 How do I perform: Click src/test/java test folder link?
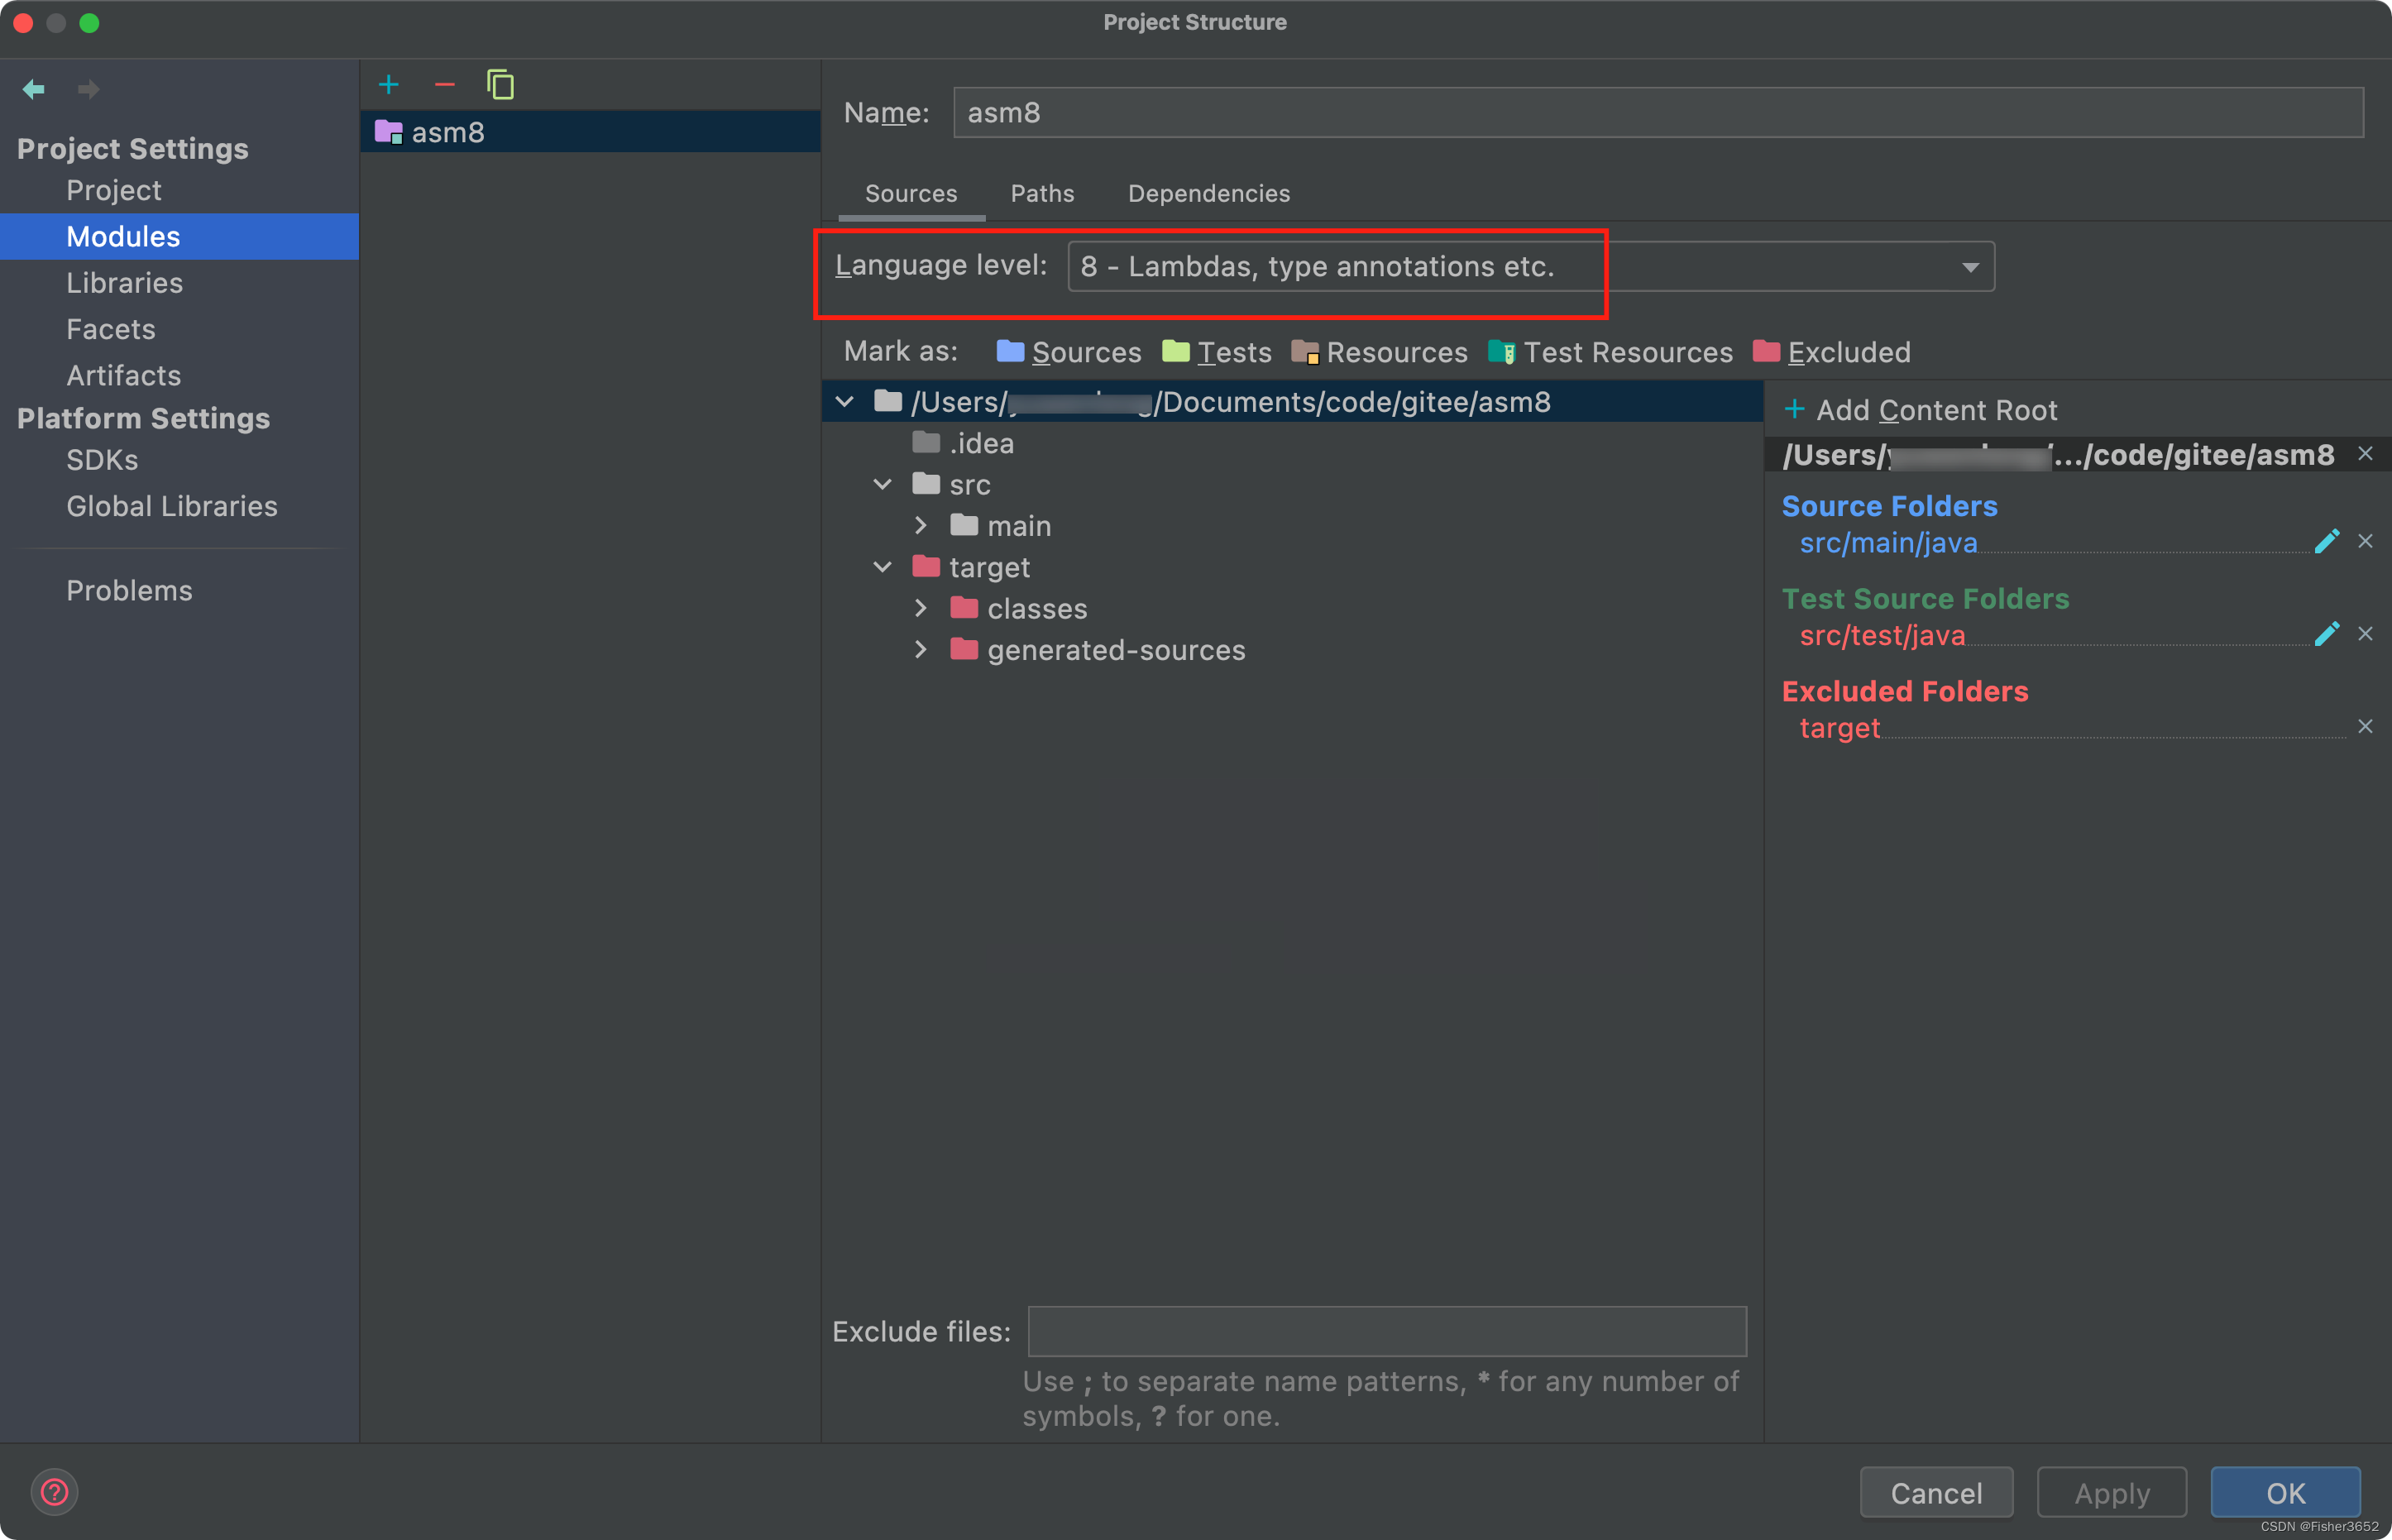[1882, 636]
